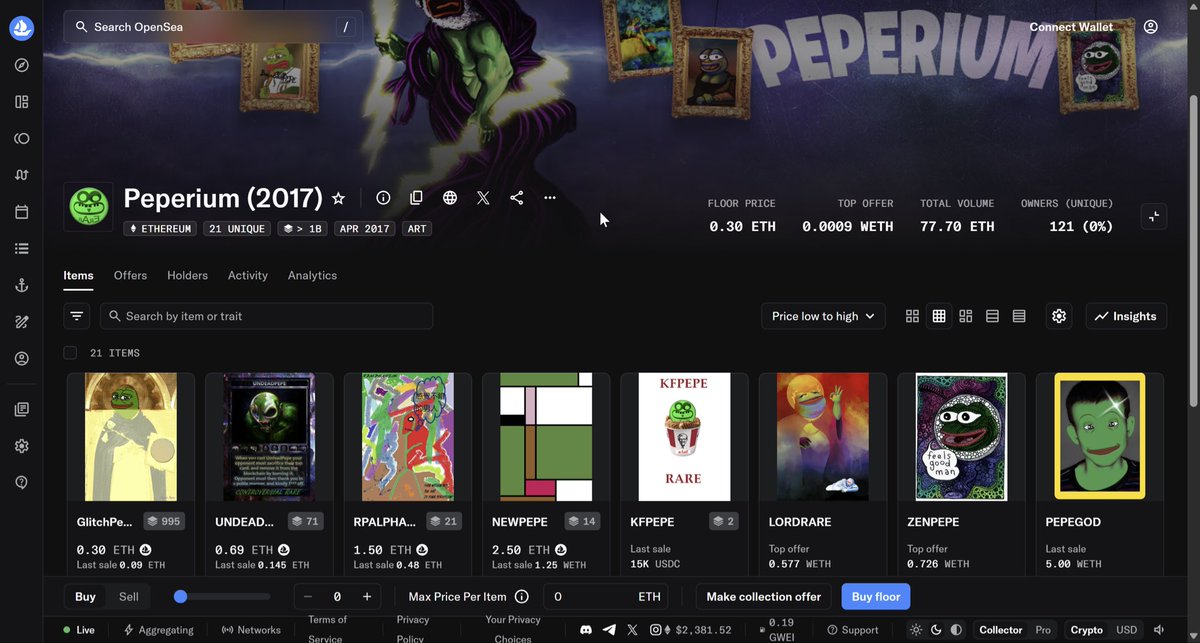Open the Price low to high dropdown
The height and width of the screenshot is (643, 1200).
(x=823, y=316)
